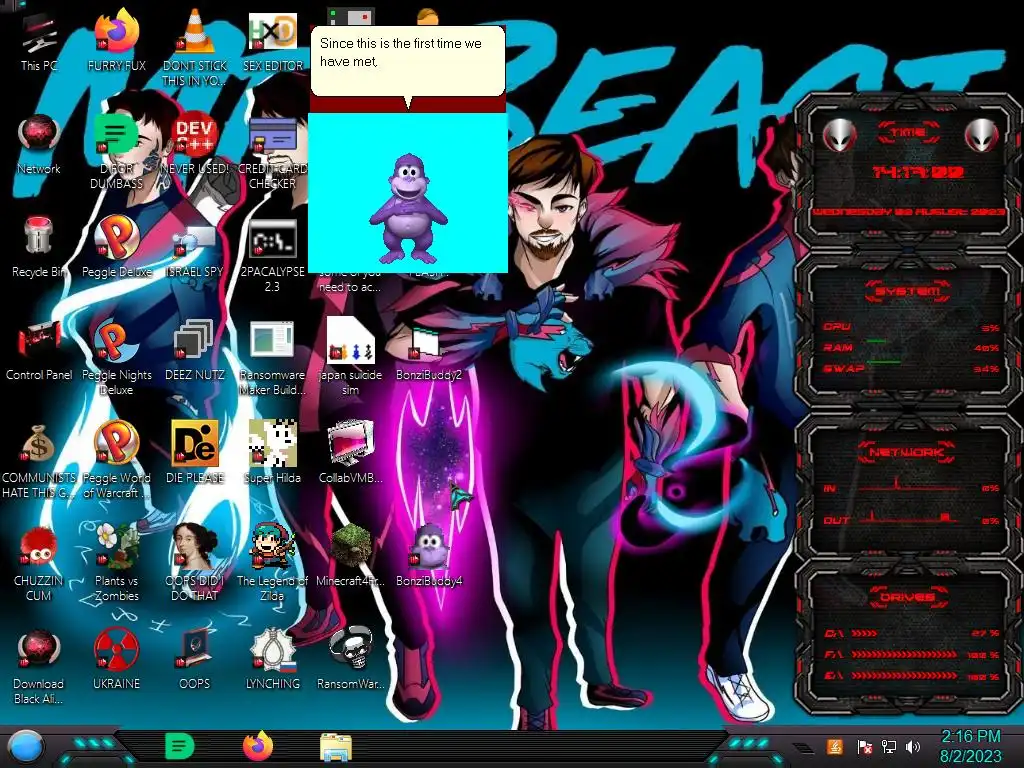This screenshot has width=1024, height=768.
Task: Launch Peggle Deluxe shortcut
Action: (116, 246)
